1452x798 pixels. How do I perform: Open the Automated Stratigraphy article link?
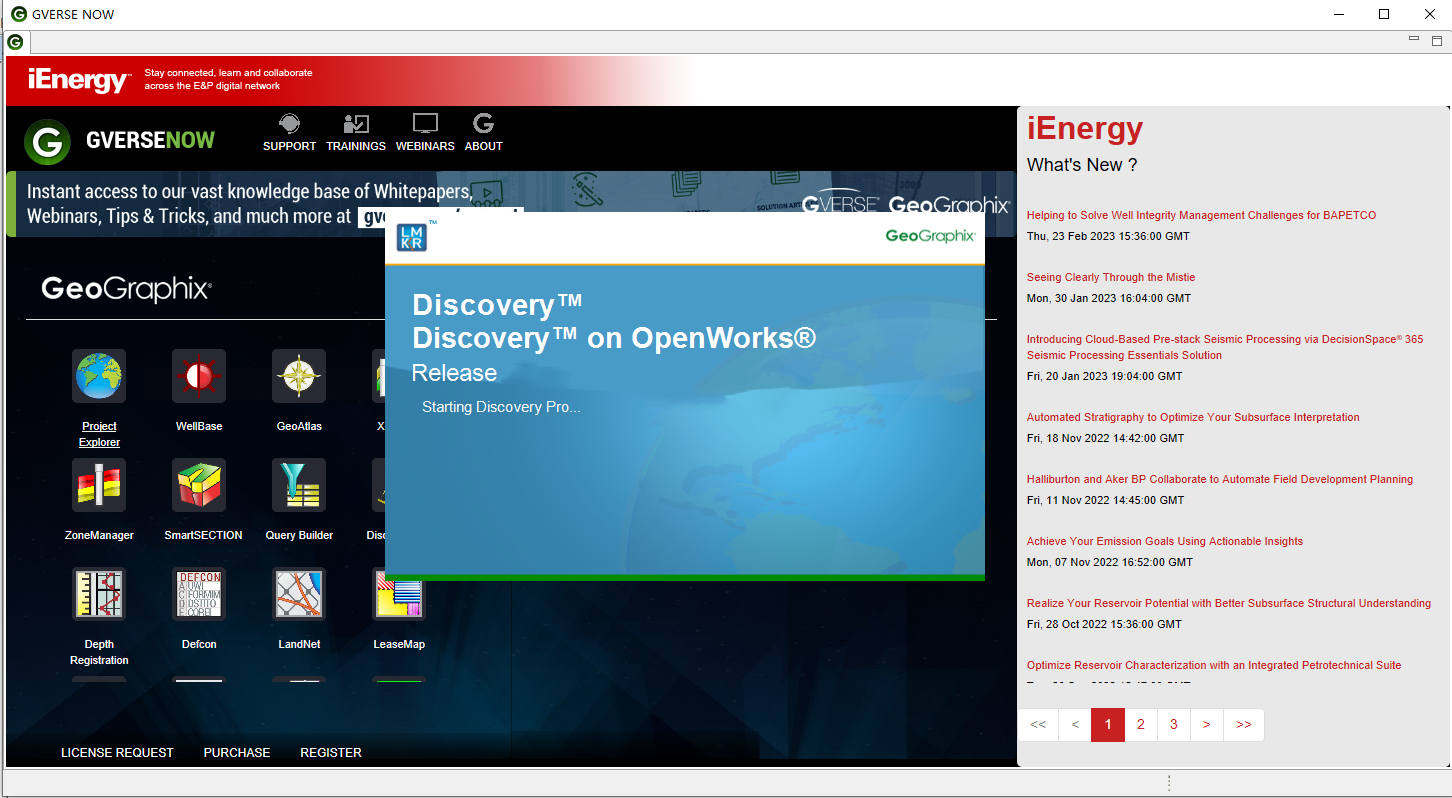tap(1193, 417)
